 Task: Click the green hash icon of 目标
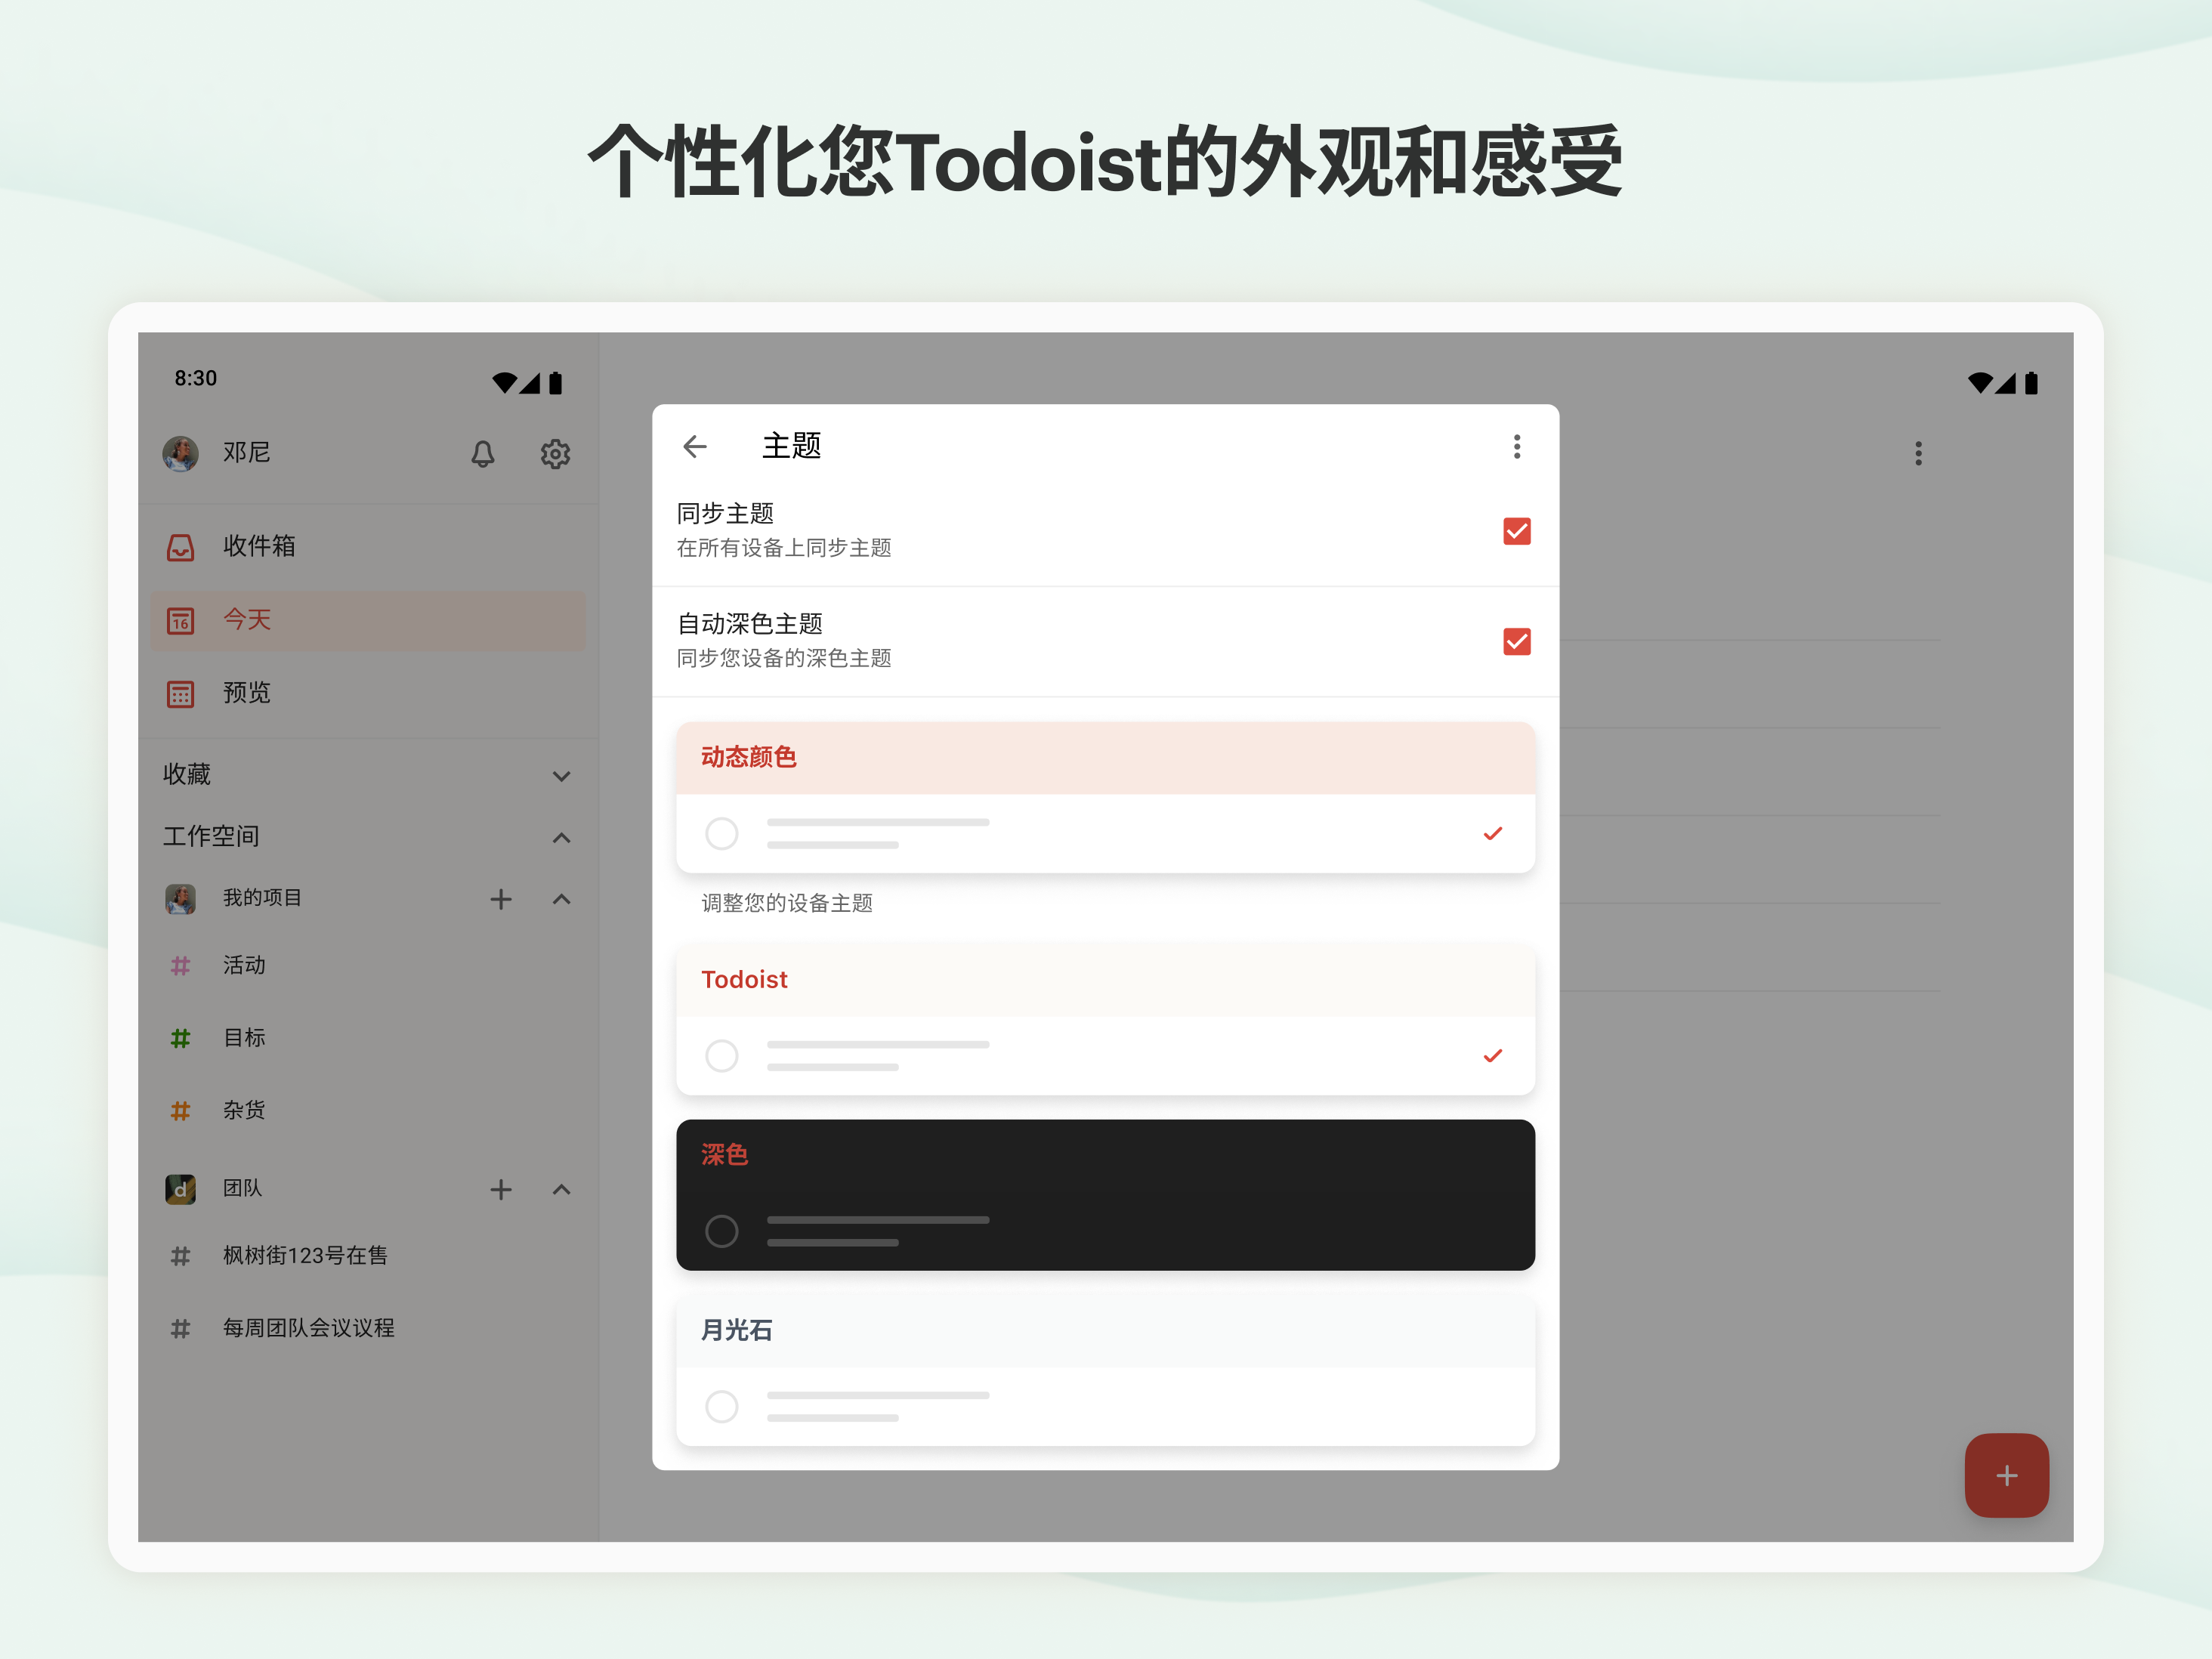pos(180,1039)
